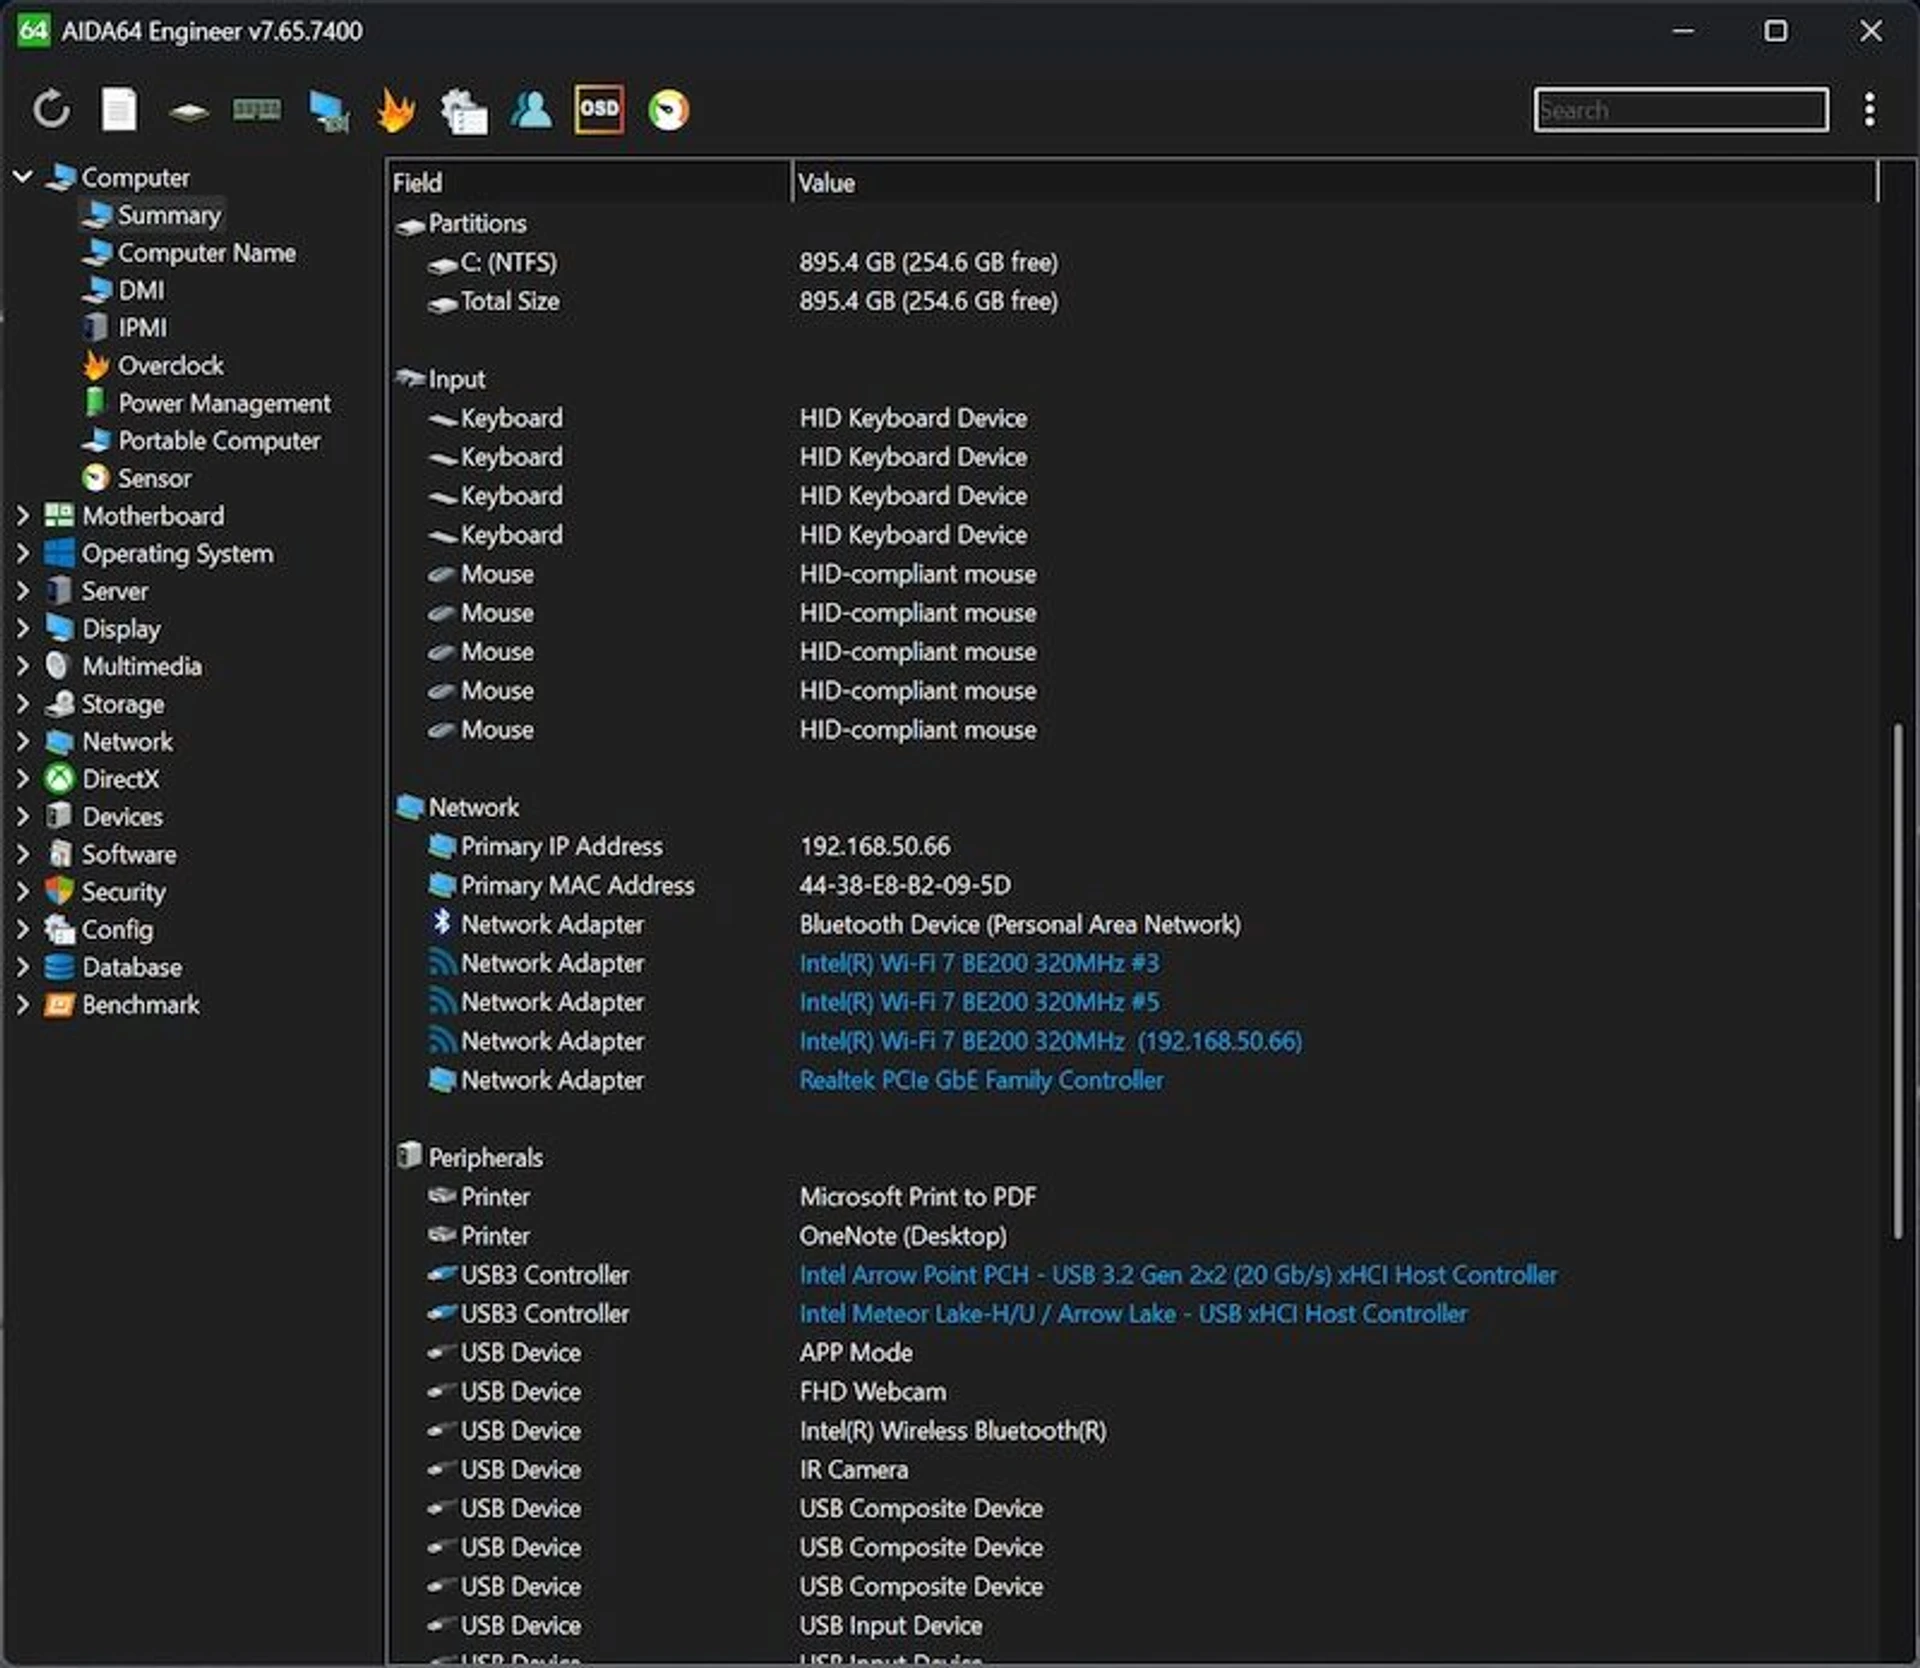
Task: Open the Preferences gear document icon
Action: pos(464,110)
